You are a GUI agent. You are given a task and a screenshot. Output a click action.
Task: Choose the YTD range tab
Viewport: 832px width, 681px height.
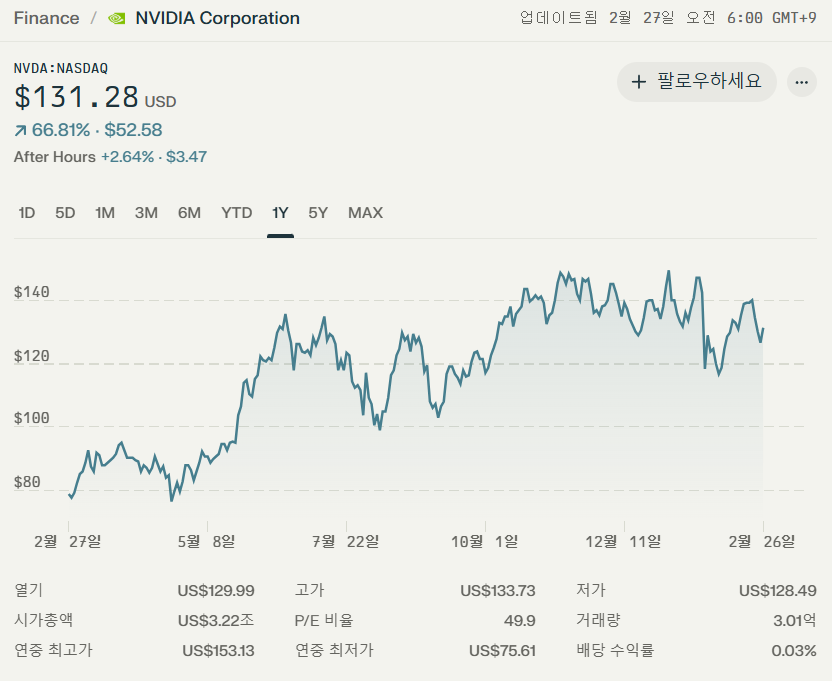[x=237, y=213]
